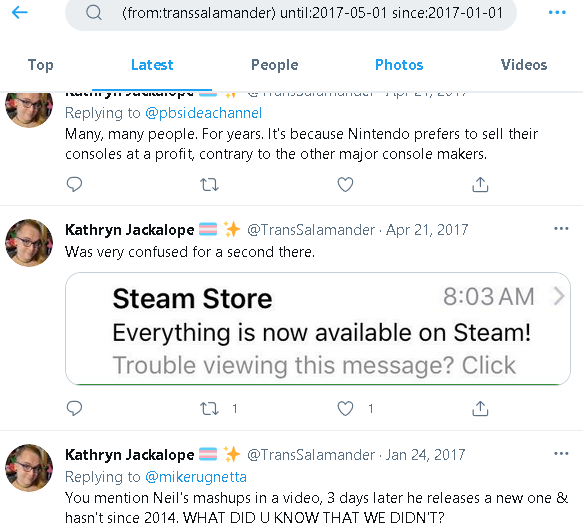
Task: Switch to the Photos tab
Action: (399, 65)
